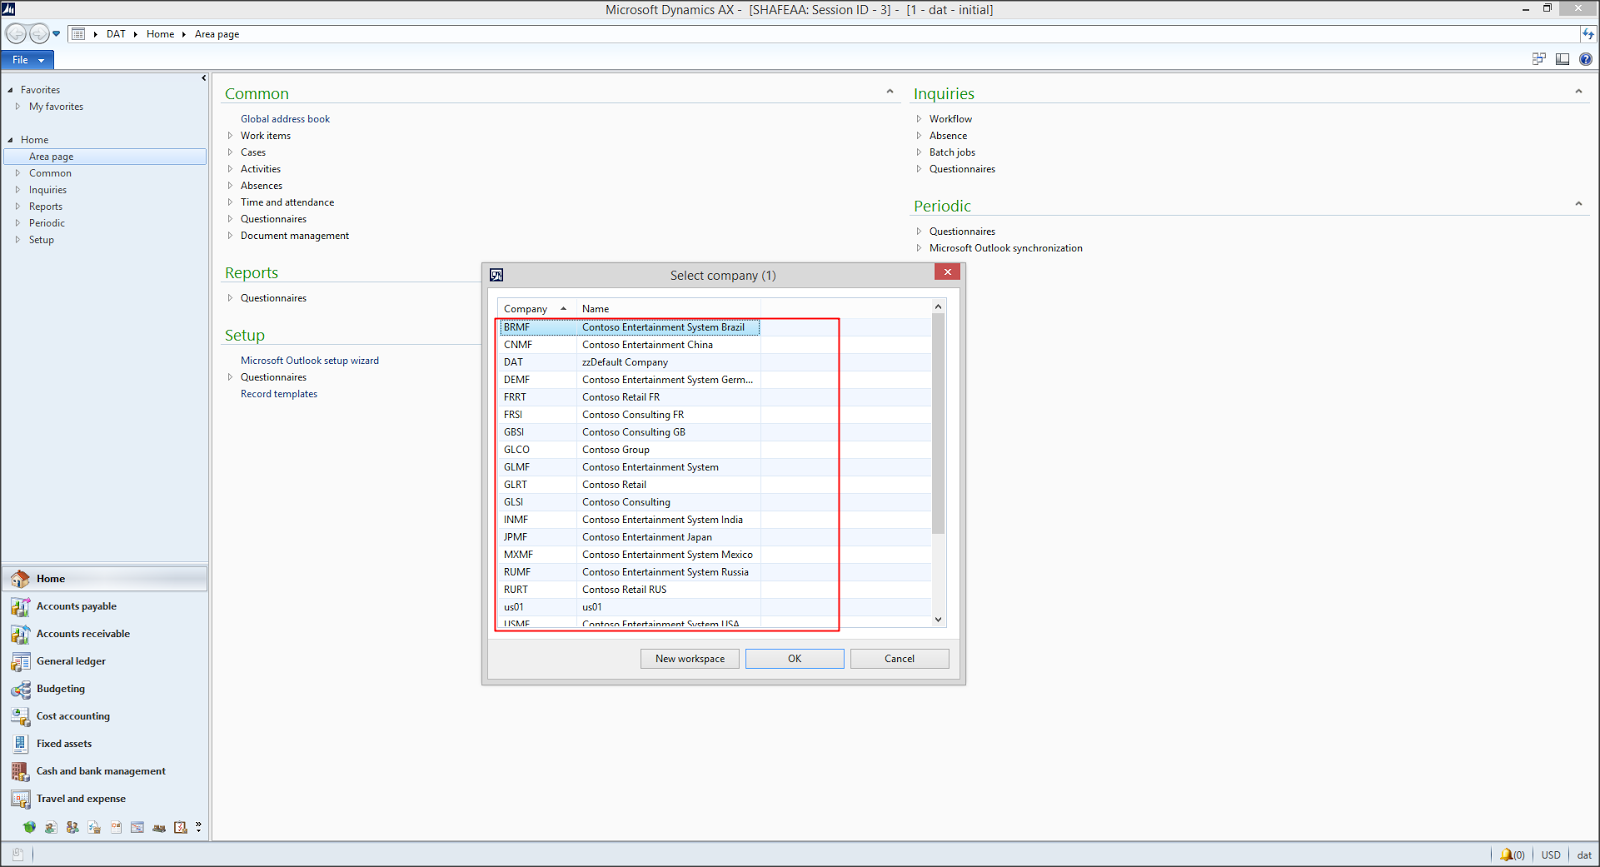The image size is (1600, 867).
Task: Click the company list scrollbar thumb
Action: 938,424
